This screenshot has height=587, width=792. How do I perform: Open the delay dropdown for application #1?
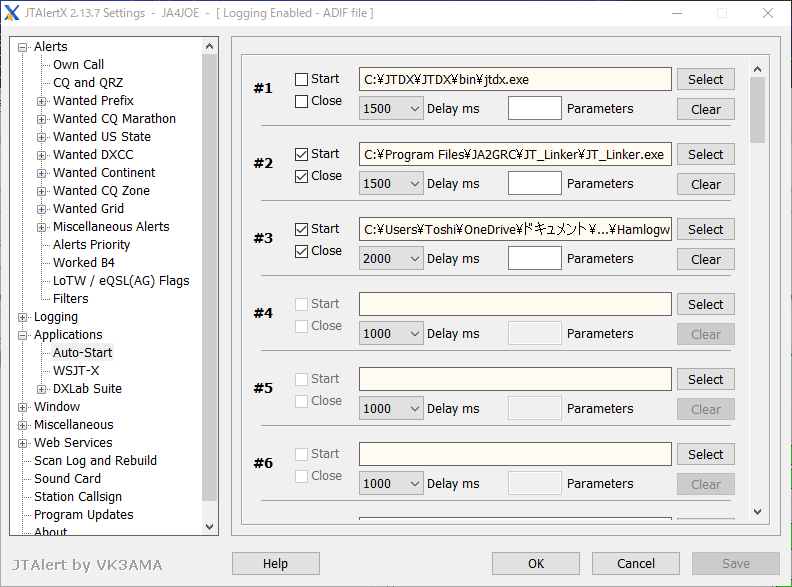point(391,109)
